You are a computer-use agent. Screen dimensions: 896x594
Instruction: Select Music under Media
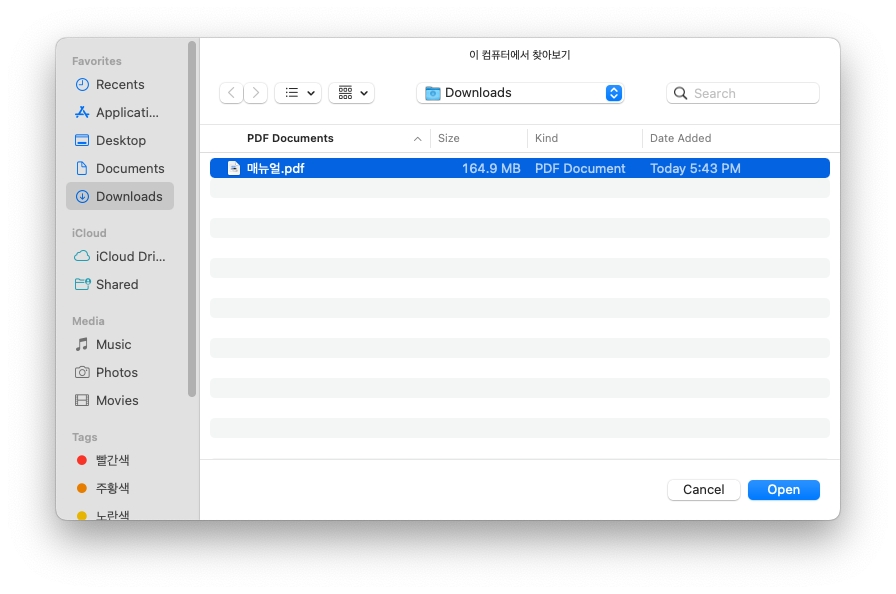[x=113, y=345]
